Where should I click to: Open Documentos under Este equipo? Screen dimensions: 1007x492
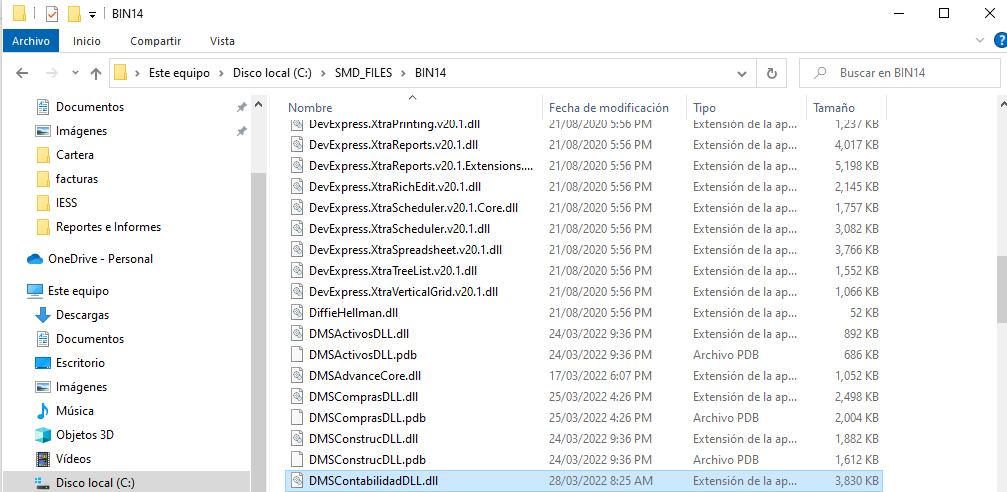(90, 338)
